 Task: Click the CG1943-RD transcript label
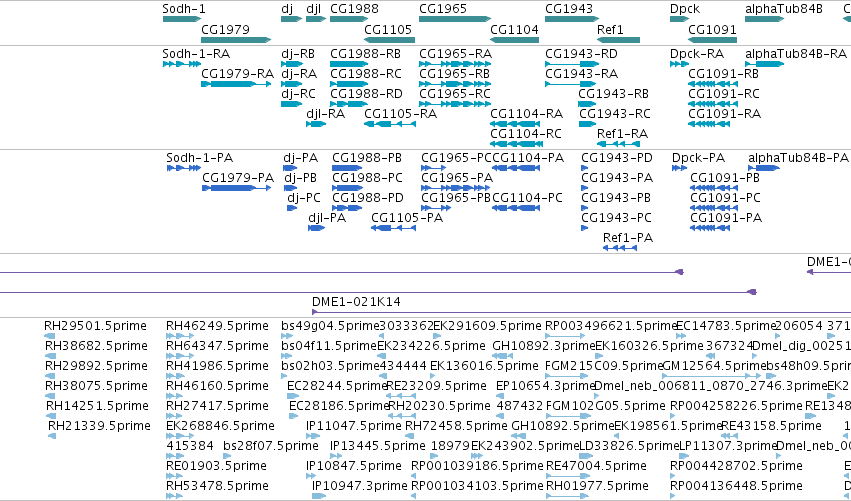(x=581, y=54)
